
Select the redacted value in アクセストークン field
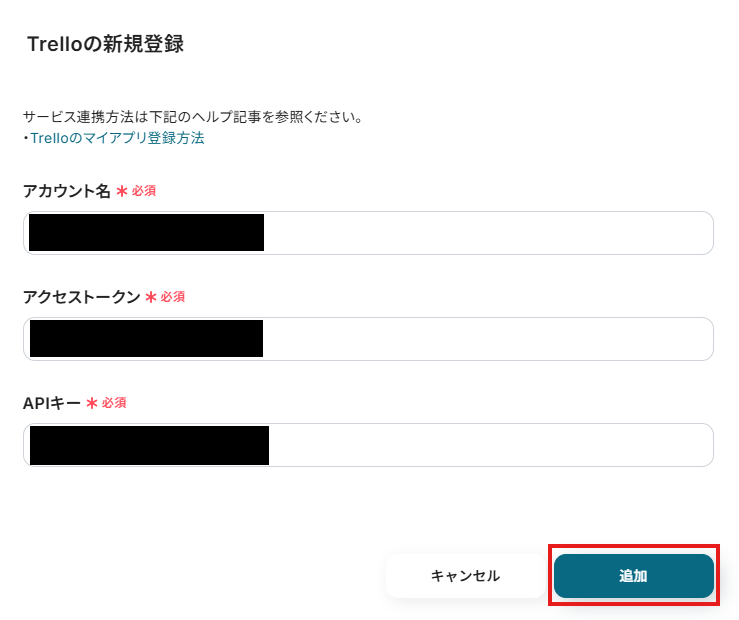[146, 338]
